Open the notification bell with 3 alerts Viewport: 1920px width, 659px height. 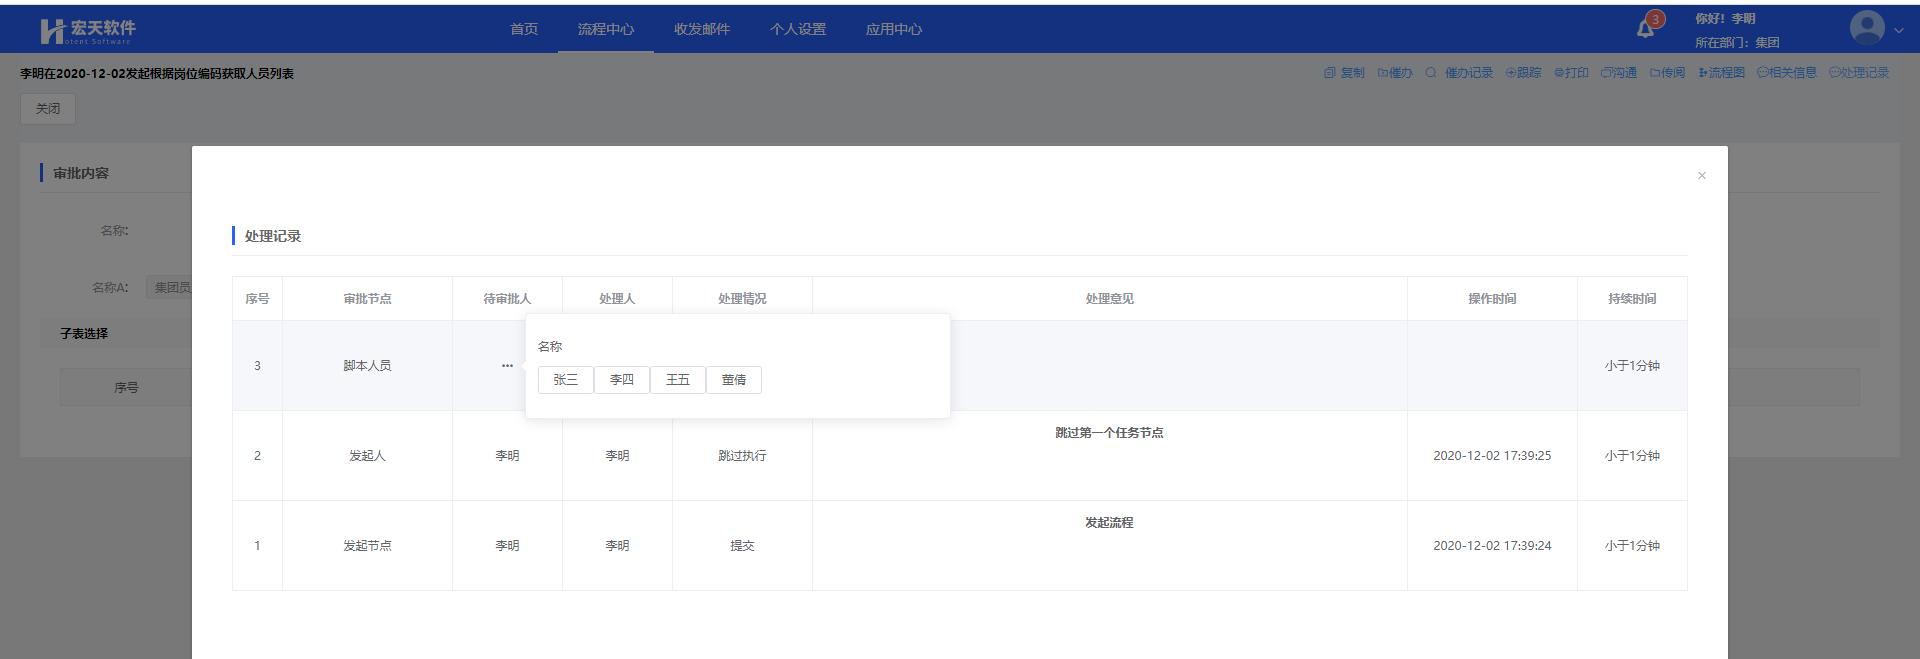click(1646, 28)
